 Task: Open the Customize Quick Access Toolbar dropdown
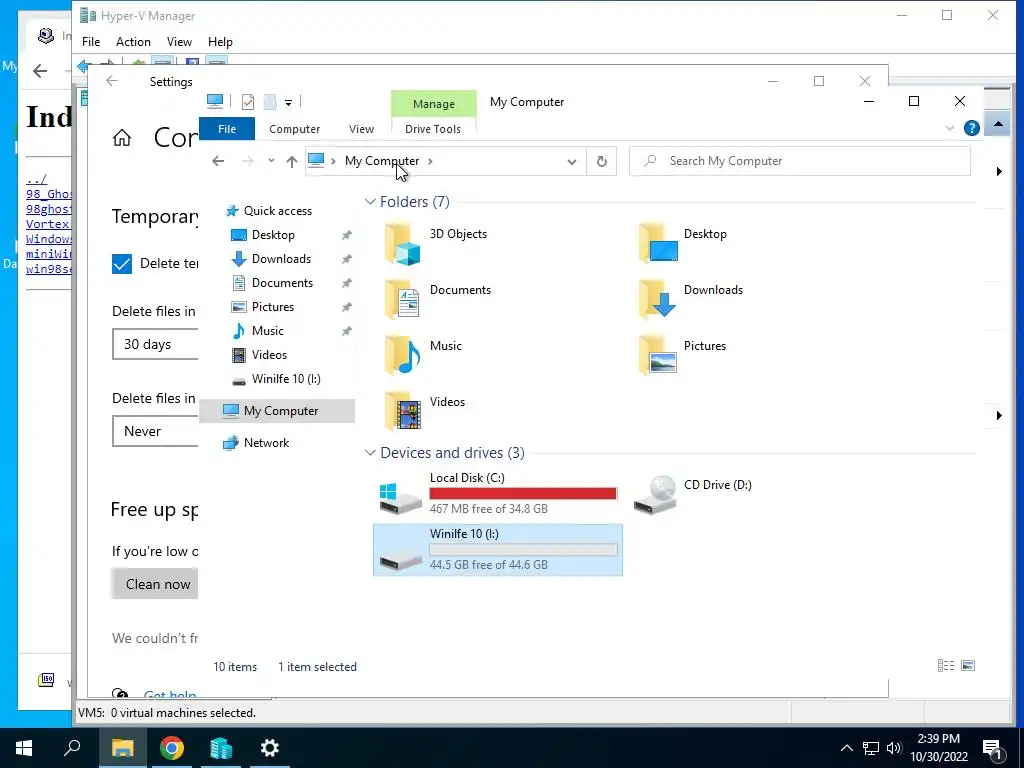point(288,103)
